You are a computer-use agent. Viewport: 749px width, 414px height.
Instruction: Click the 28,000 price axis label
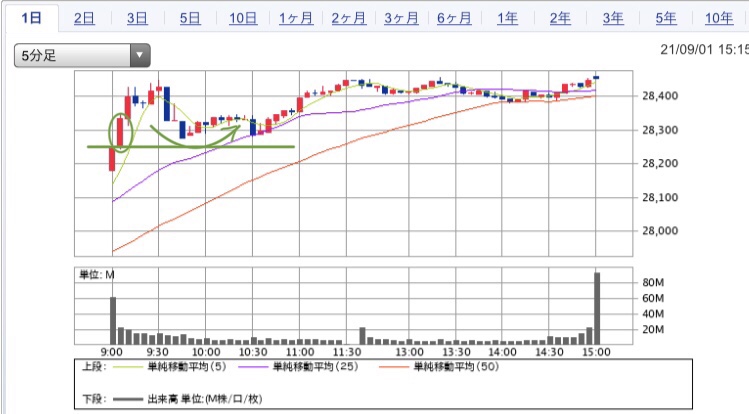pyautogui.click(x=660, y=231)
